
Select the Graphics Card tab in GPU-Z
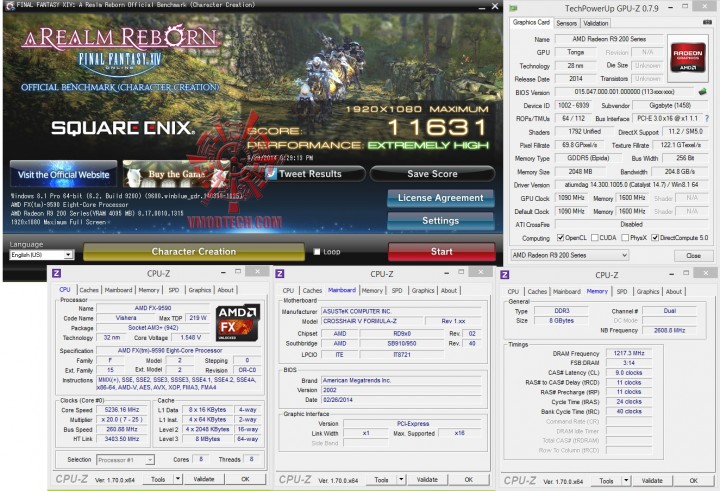coord(531,22)
